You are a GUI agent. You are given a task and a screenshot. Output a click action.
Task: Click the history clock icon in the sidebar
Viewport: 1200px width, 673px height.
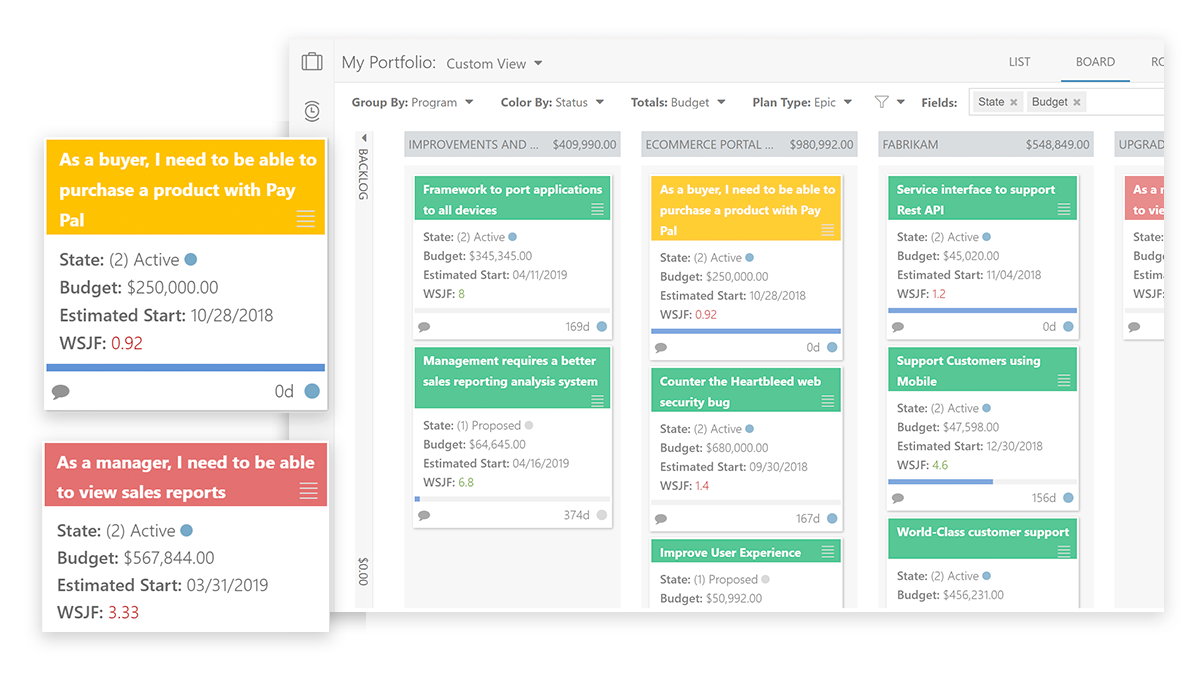pyautogui.click(x=311, y=111)
